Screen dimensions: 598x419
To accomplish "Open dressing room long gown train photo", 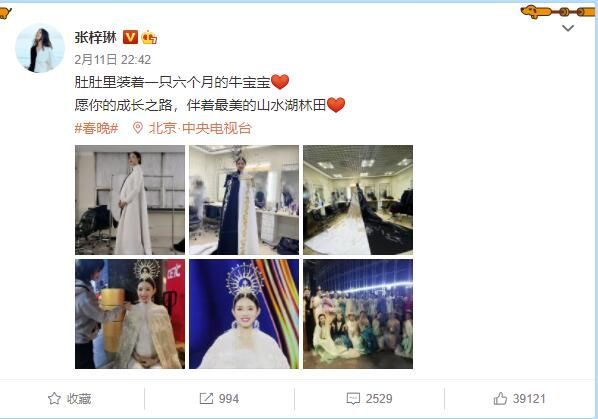I will click(358, 200).
